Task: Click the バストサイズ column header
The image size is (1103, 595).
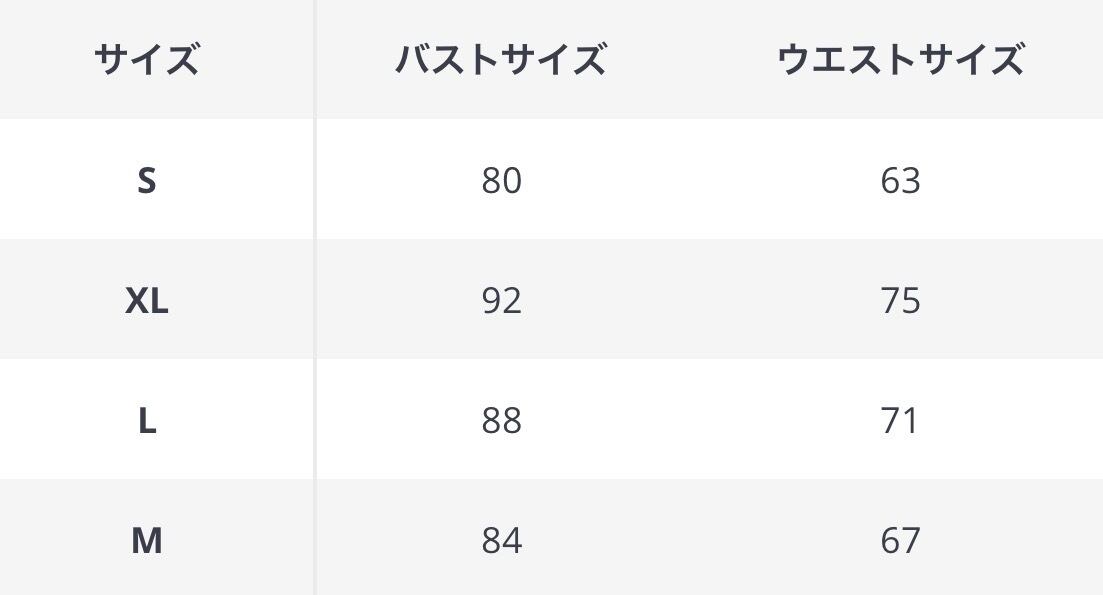Action: pos(500,60)
